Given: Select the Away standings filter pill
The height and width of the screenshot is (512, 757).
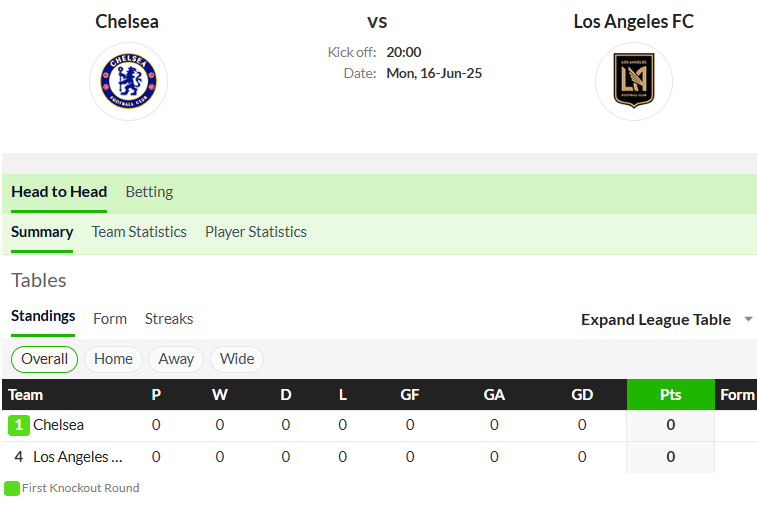Looking at the screenshot, I should (x=176, y=360).
